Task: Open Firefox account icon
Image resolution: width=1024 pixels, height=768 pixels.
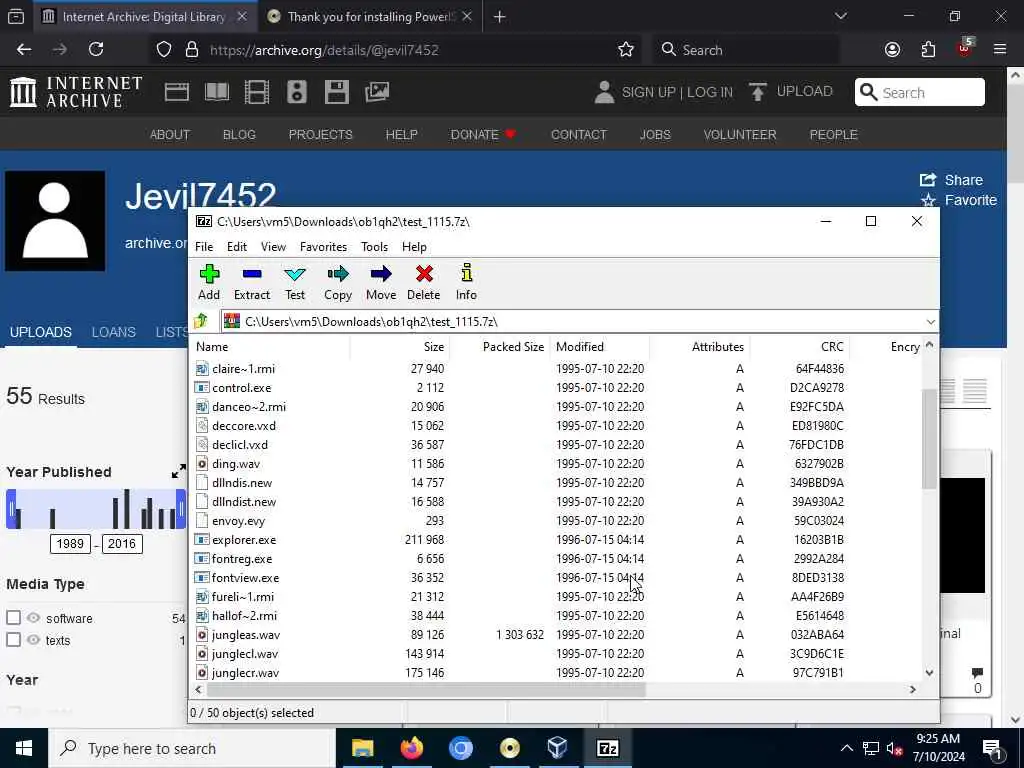Action: (x=892, y=50)
